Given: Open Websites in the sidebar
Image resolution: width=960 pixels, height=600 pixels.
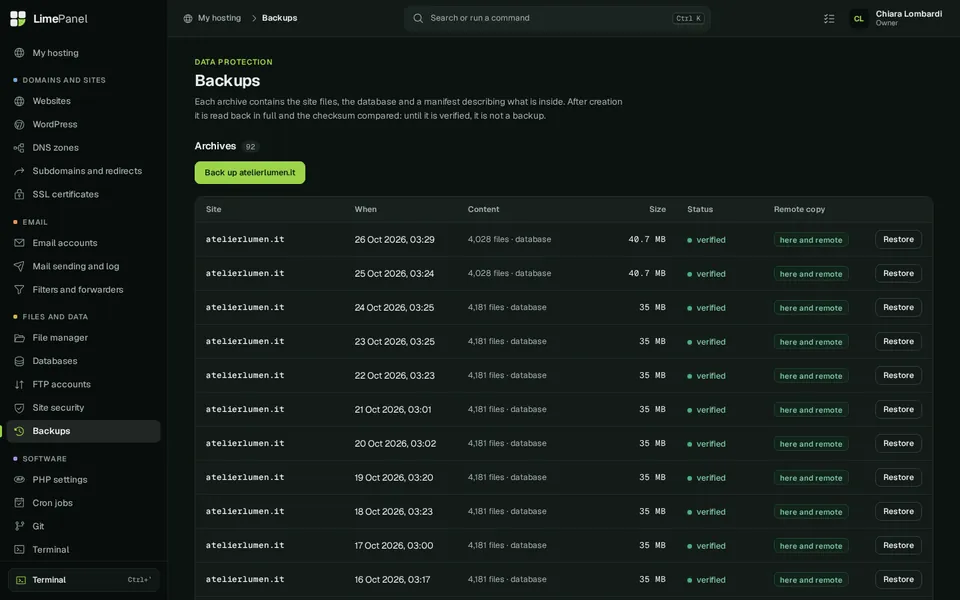Looking at the screenshot, I should coord(83,101).
